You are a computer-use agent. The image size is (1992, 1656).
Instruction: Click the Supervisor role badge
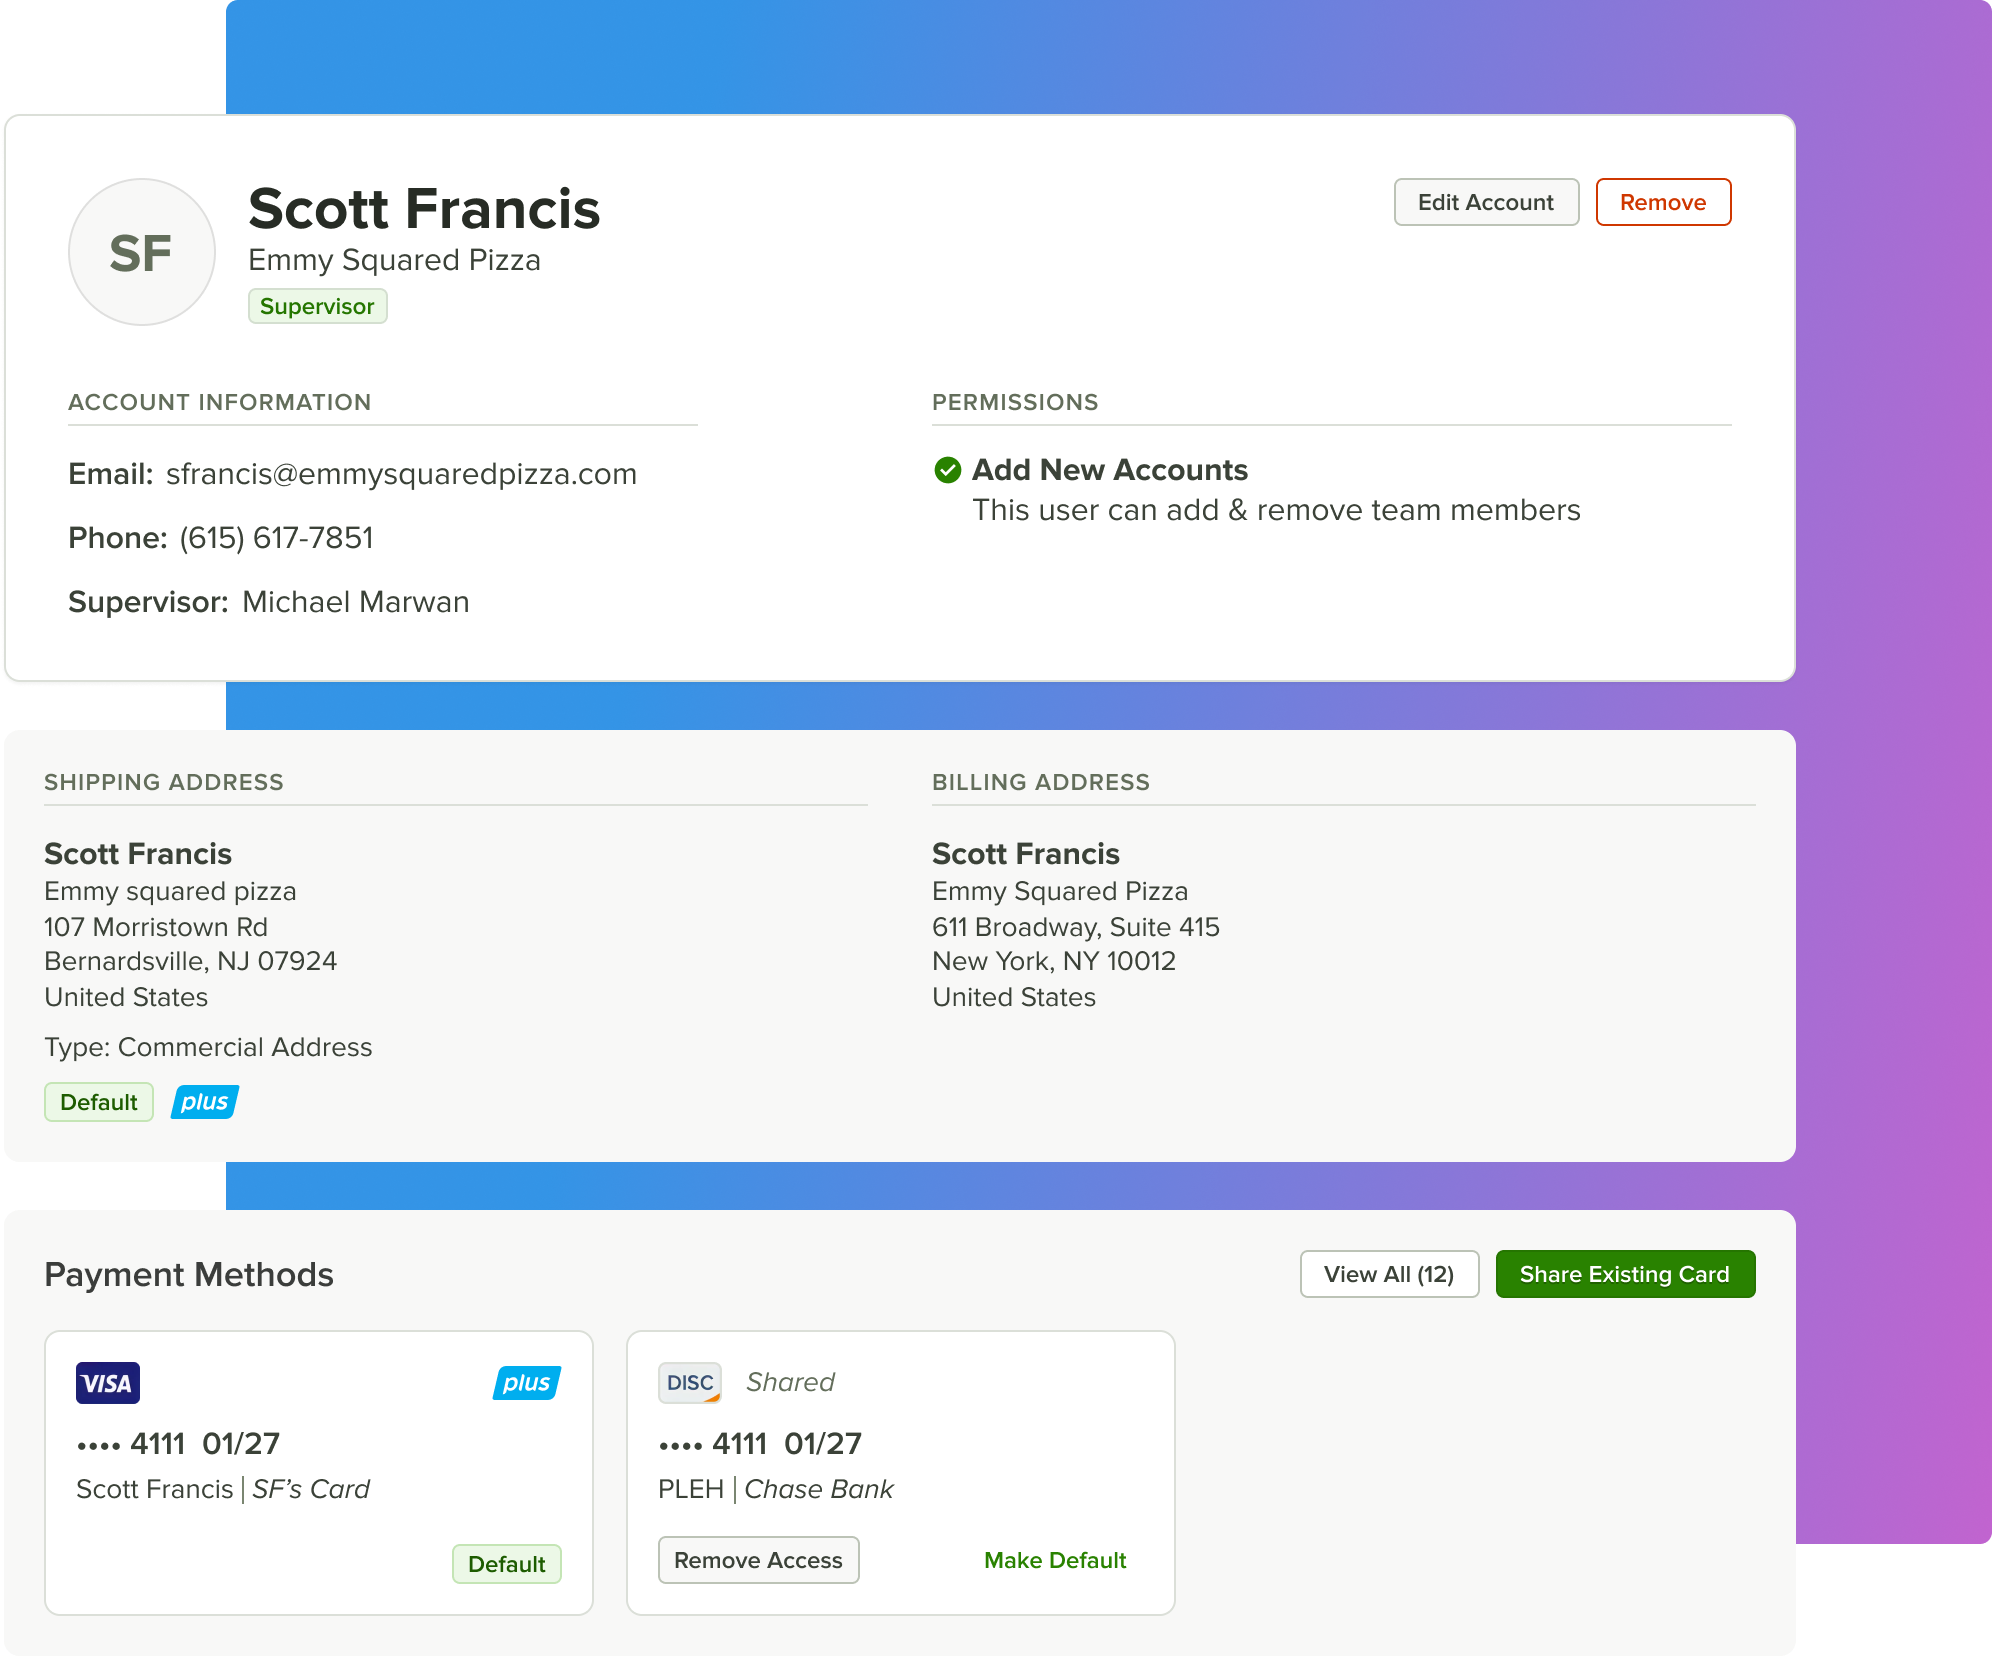(x=317, y=306)
